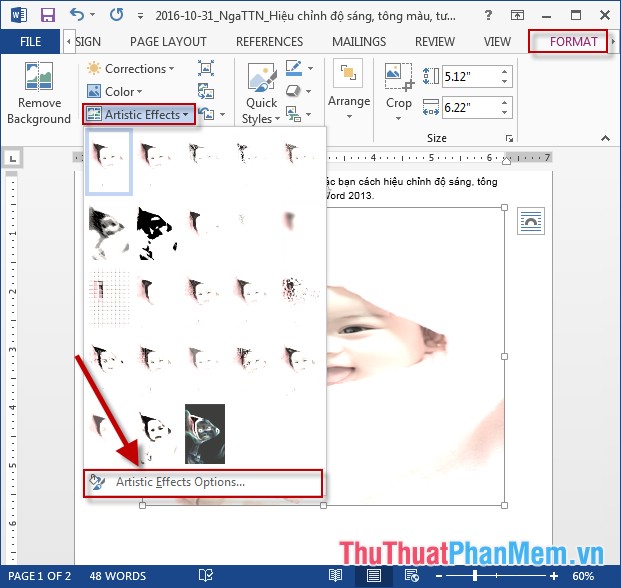621x588 pixels.
Task: Open the Corrections dropdown
Action: pos(131,69)
